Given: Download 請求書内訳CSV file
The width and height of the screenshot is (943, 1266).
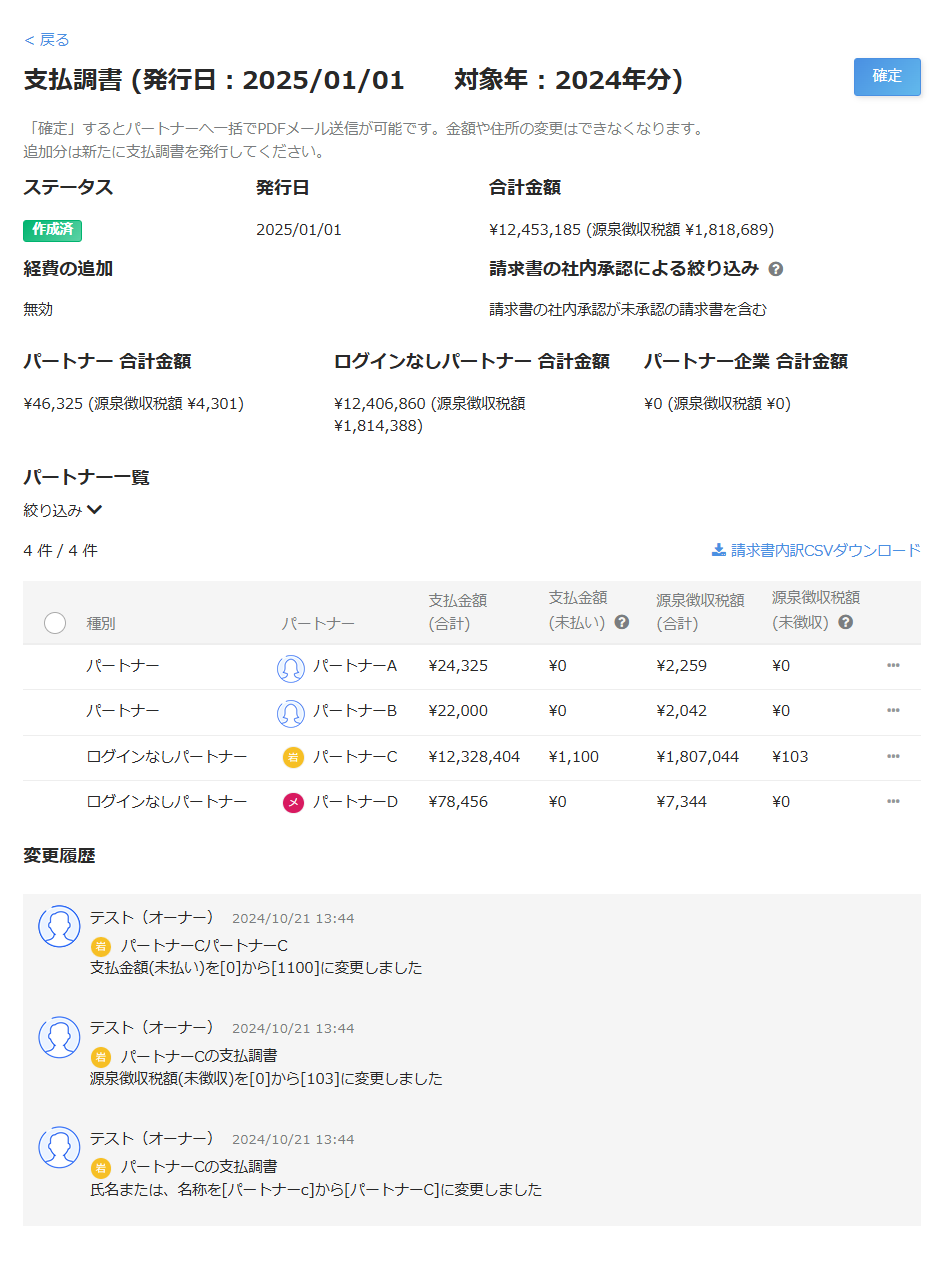Looking at the screenshot, I should pyautogui.click(x=816, y=550).
